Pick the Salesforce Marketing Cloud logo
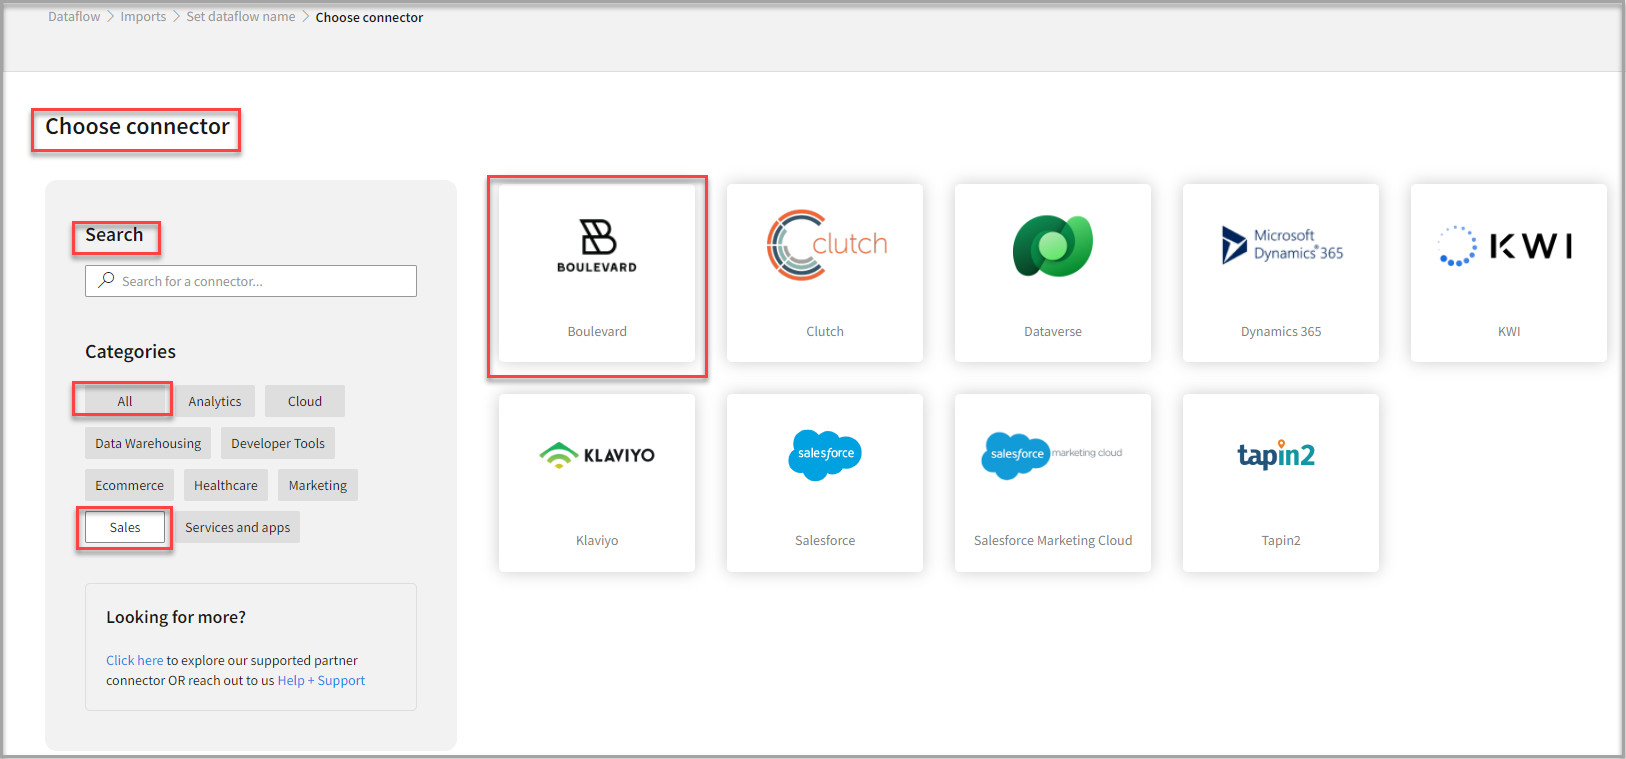Screen dimensions: 1626x759 point(1052,455)
